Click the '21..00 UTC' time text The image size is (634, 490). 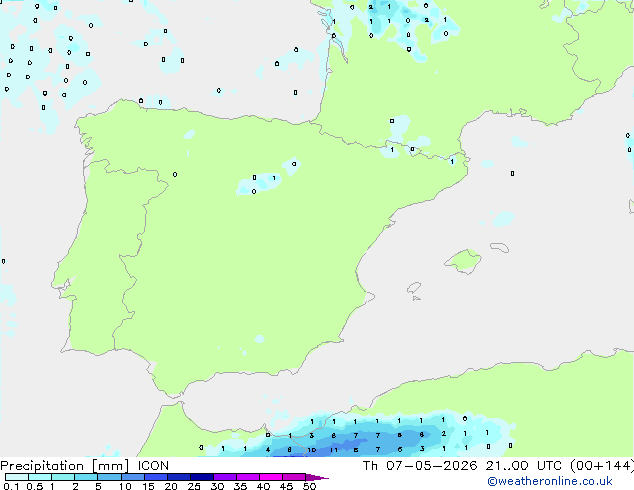pos(524,466)
